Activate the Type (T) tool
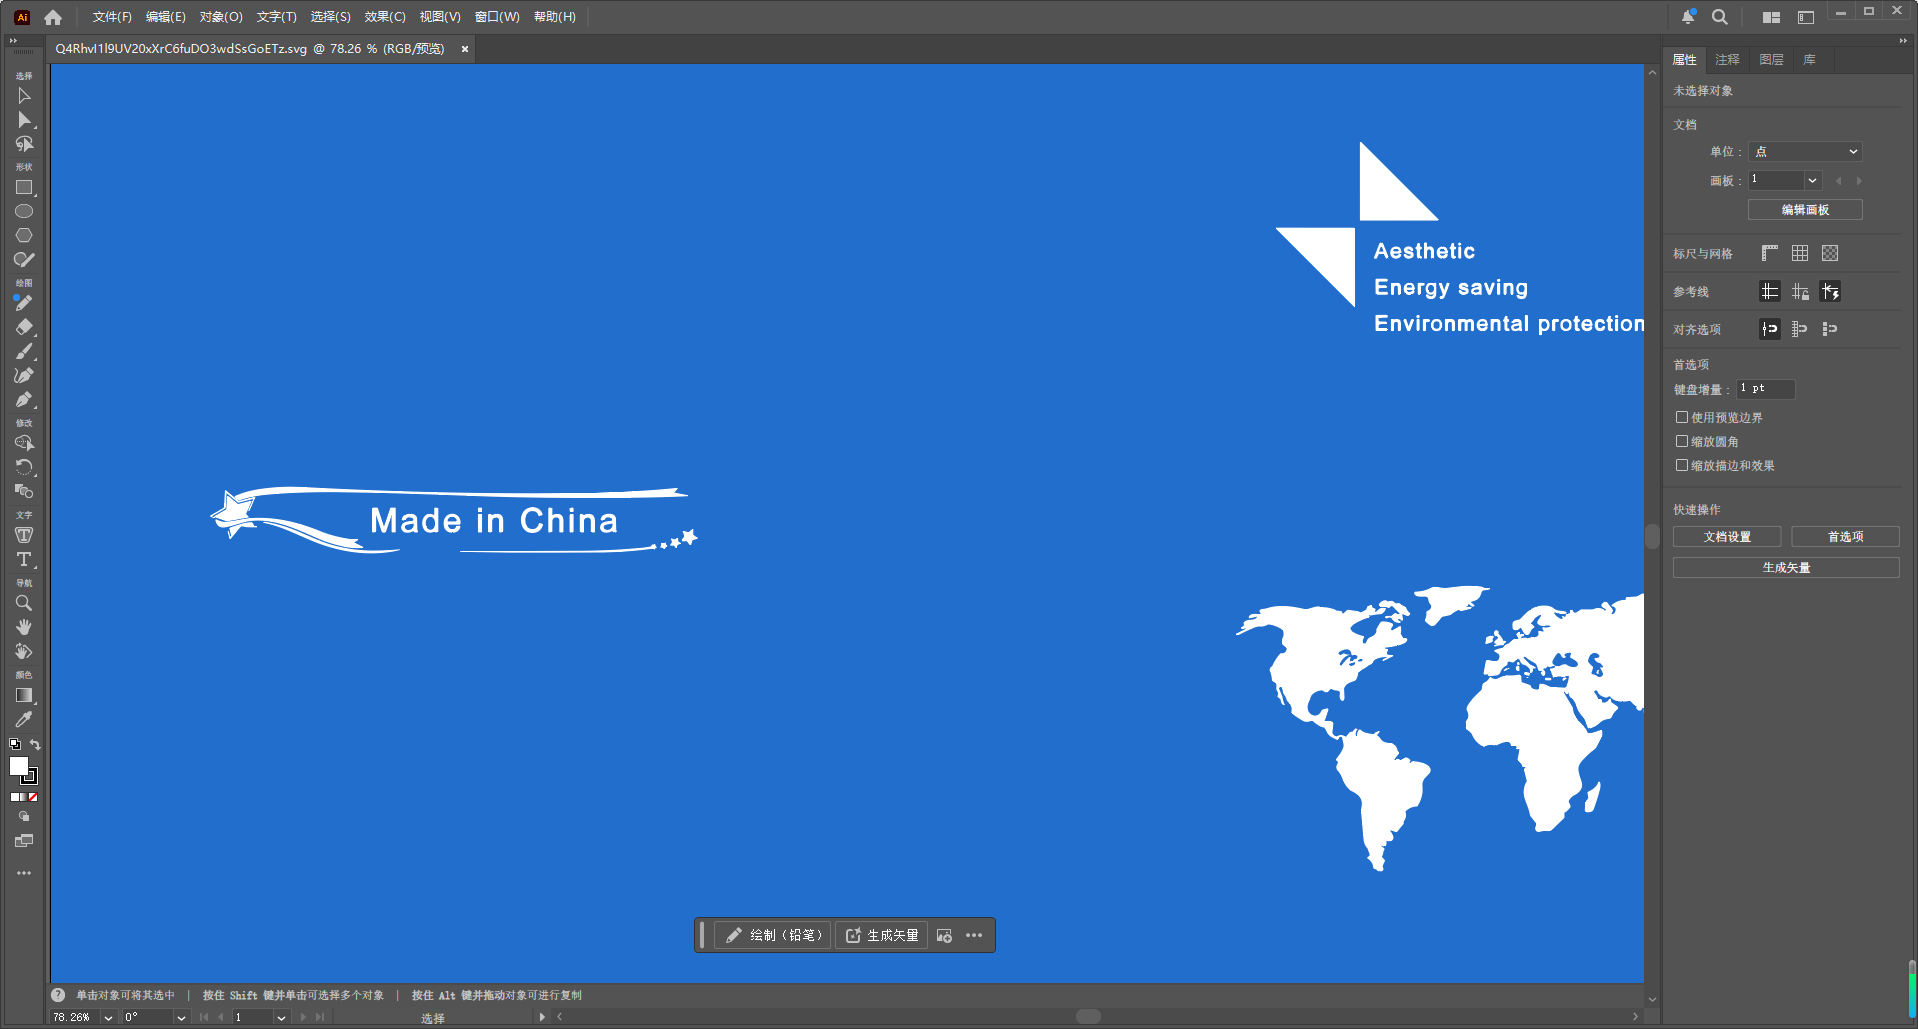The width and height of the screenshot is (1918, 1029). tap(24, 560)
